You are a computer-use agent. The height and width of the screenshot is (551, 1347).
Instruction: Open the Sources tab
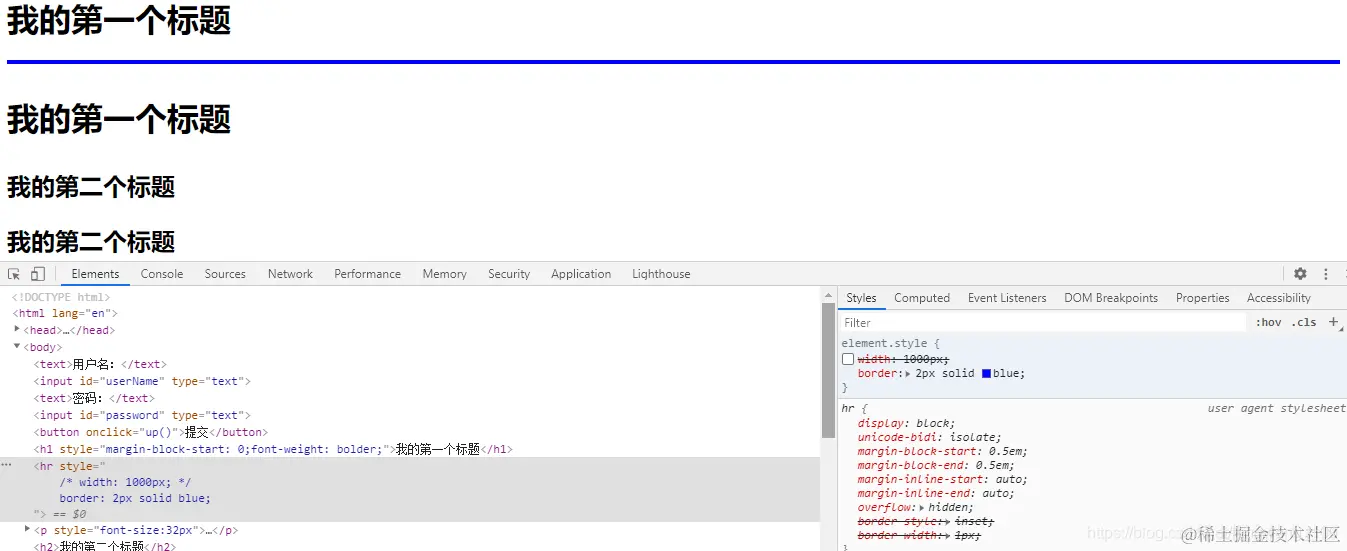point(225,274)
